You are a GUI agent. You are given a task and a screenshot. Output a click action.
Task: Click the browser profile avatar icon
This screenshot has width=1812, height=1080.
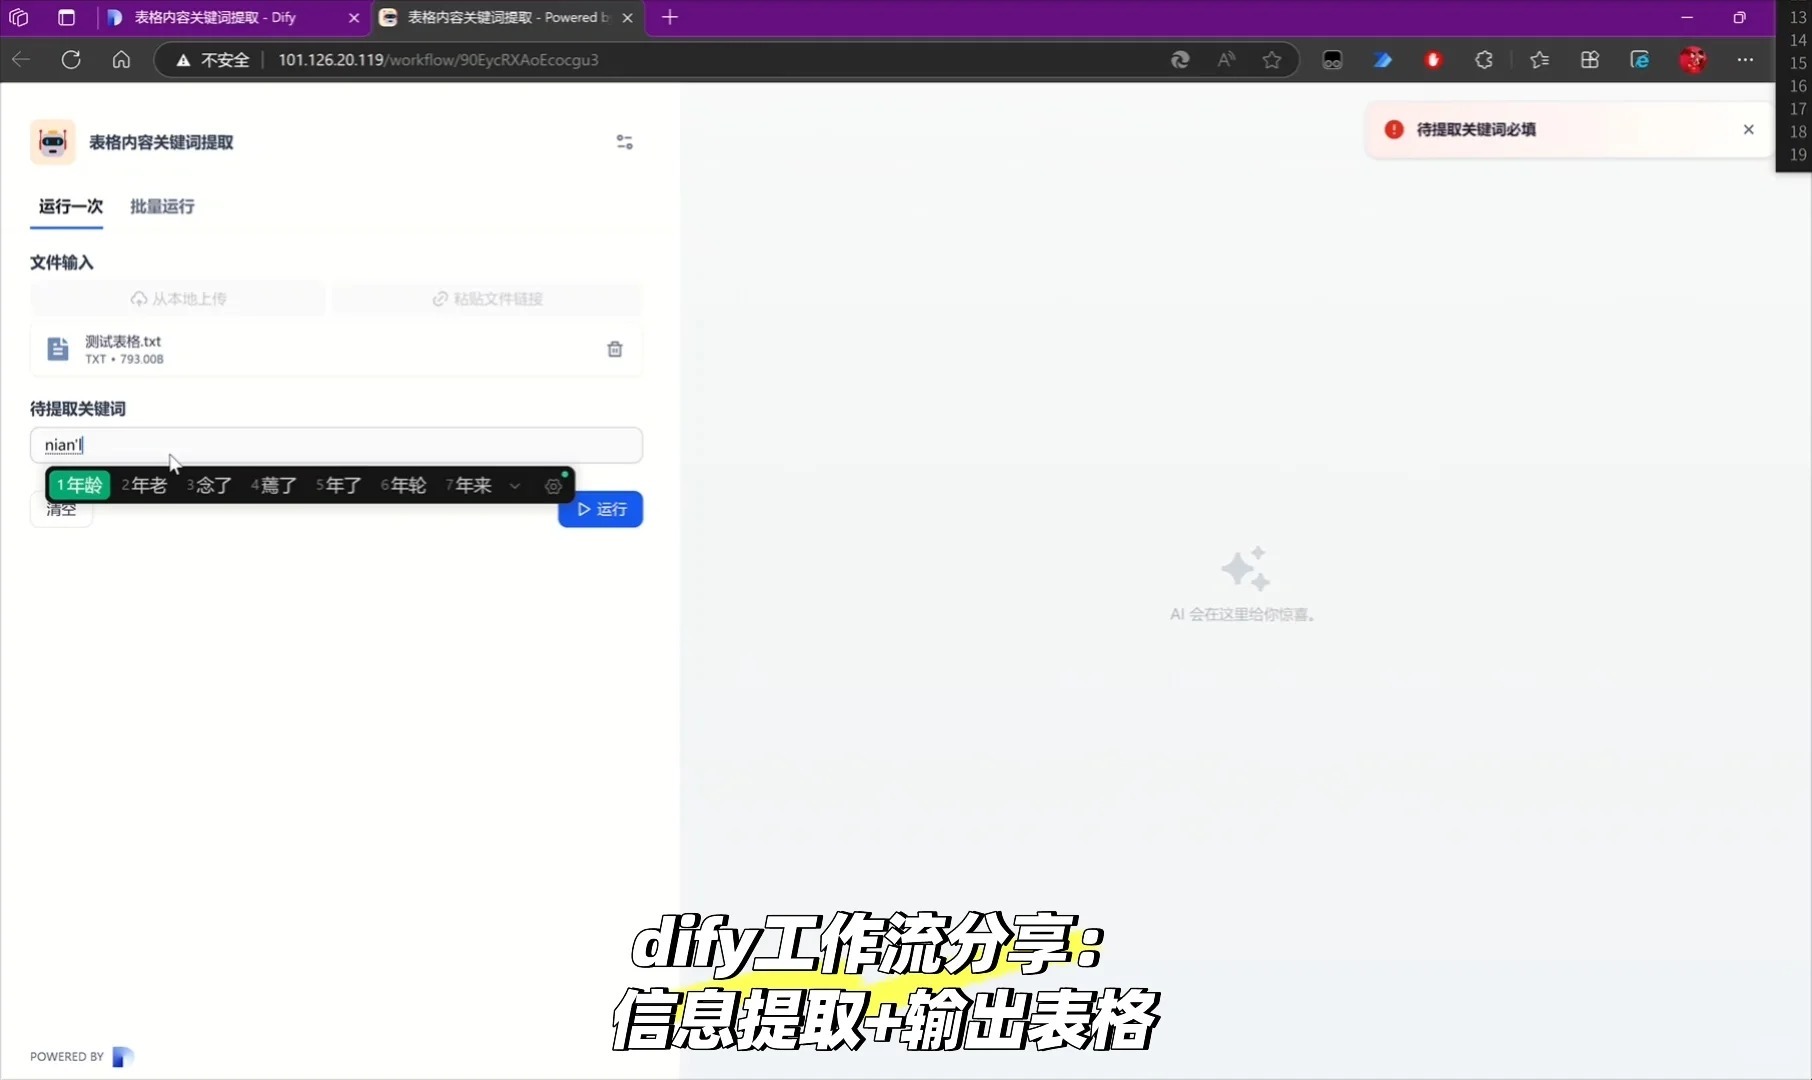(x=1694, y=60)
